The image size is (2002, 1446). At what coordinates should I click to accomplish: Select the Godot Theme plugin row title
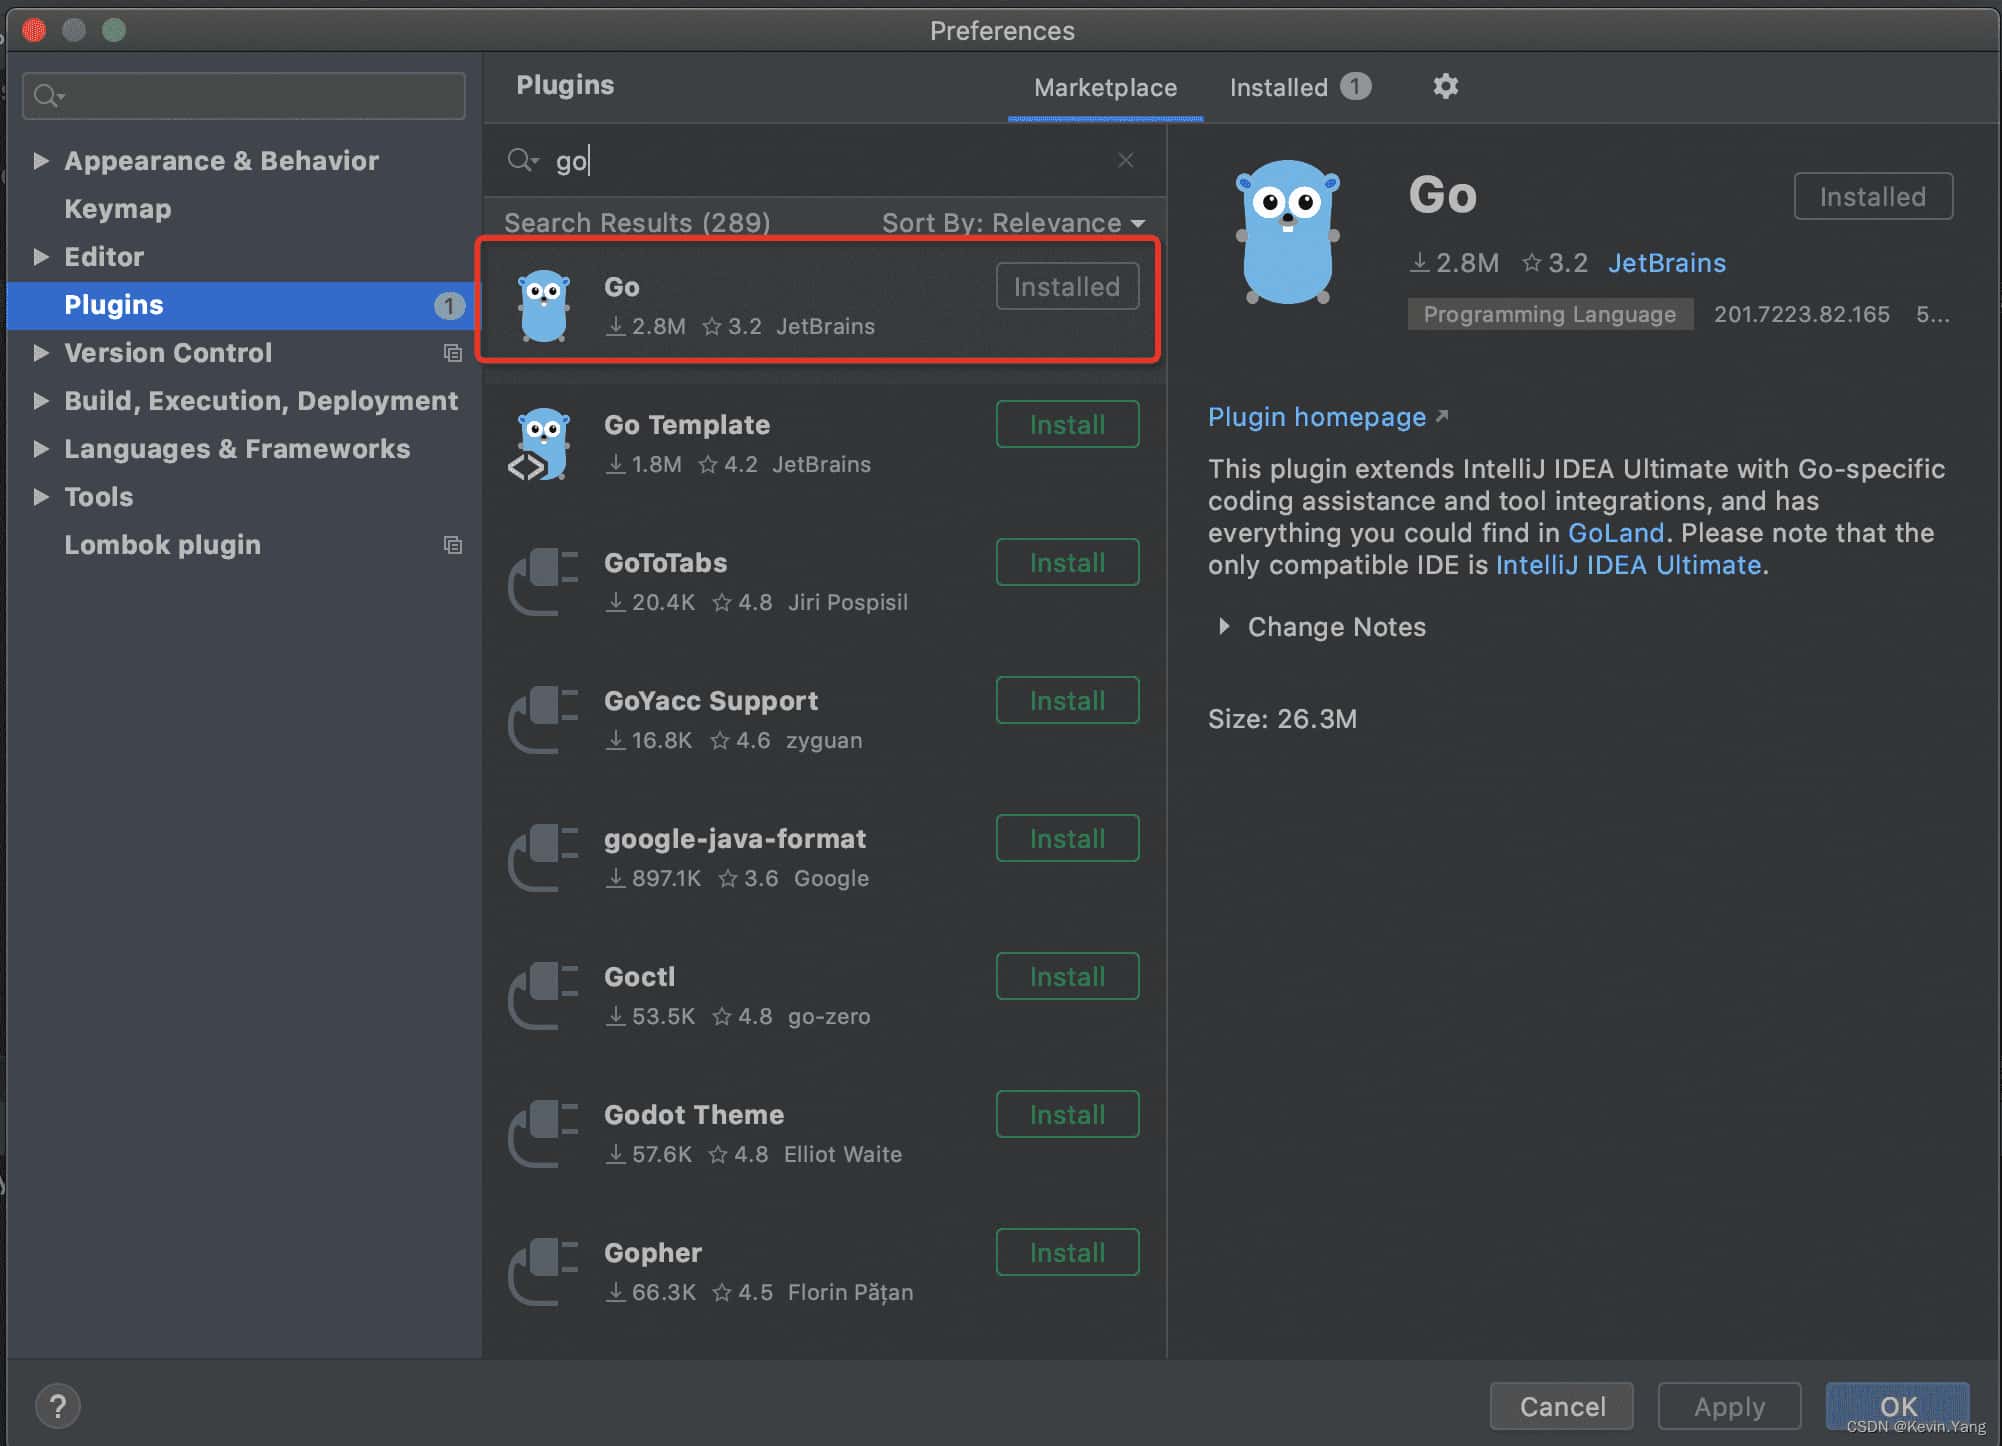coord(693,1114)
